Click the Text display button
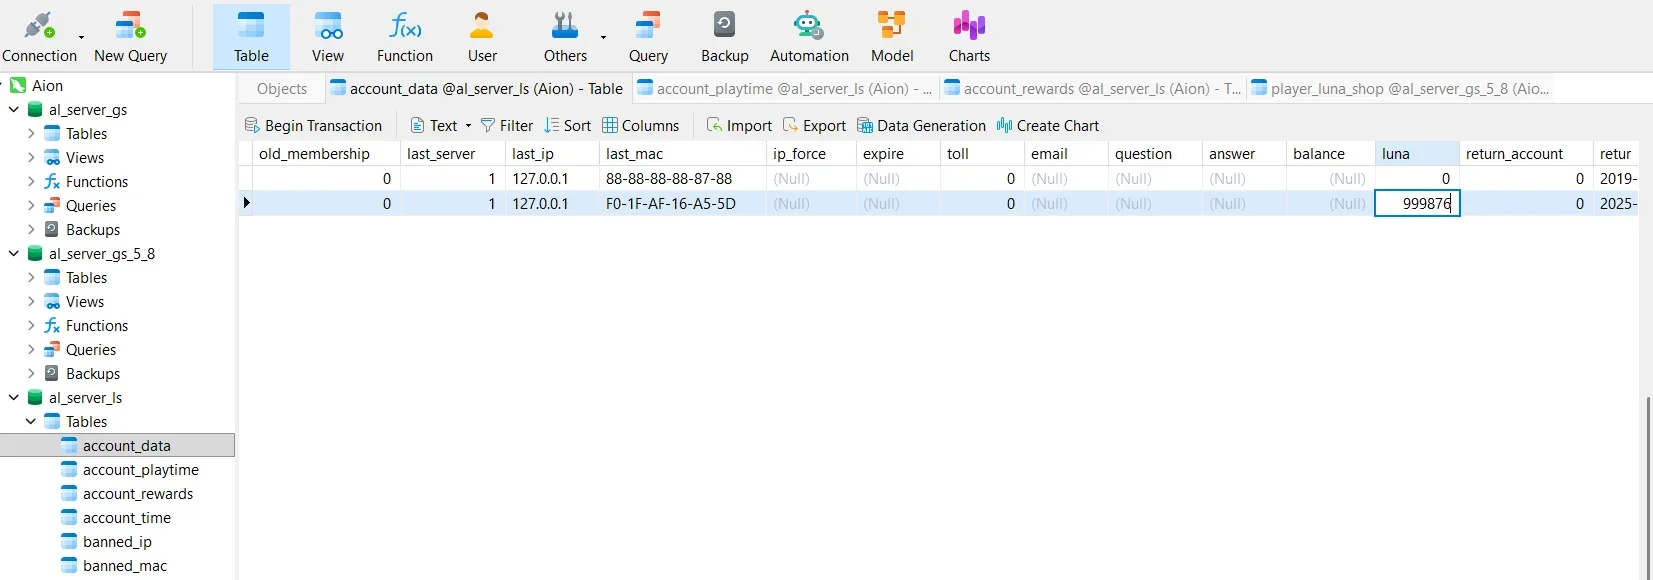Image resolution: width=1653 pixels, height=580 pixels. pos(434,125)
